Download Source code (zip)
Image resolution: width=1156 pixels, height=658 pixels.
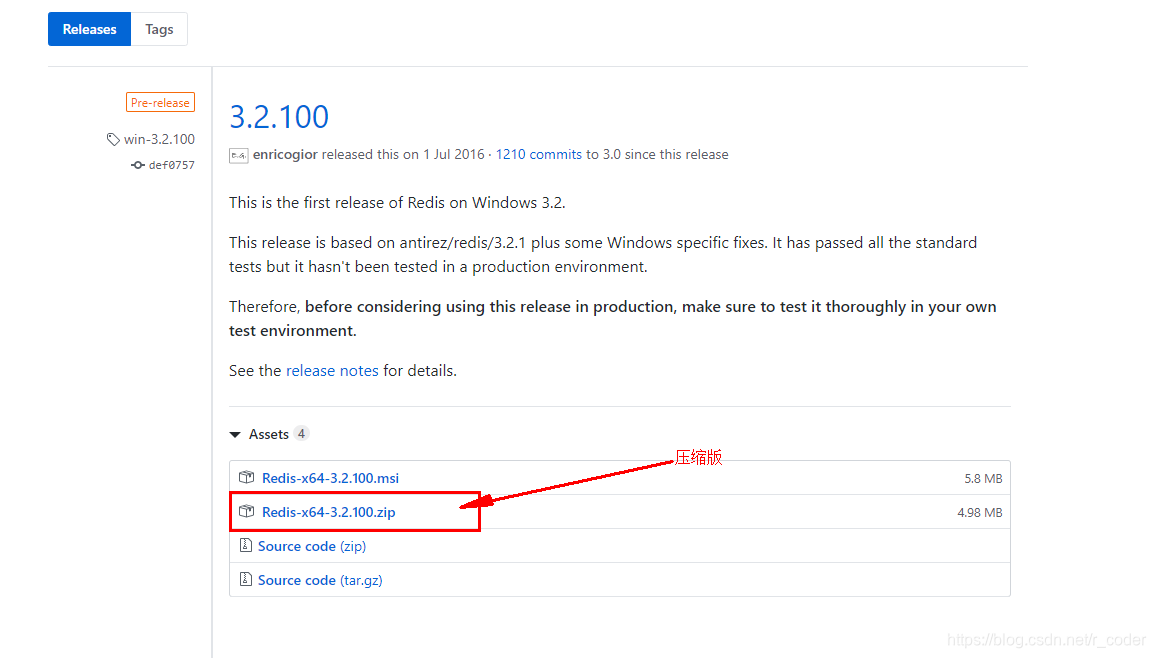(312, 546)
